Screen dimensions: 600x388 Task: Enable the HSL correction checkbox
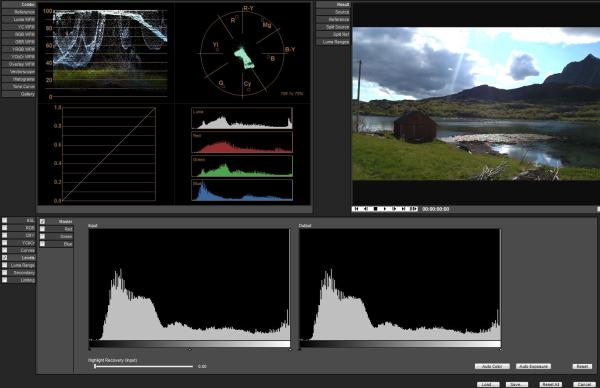point(5,220)
